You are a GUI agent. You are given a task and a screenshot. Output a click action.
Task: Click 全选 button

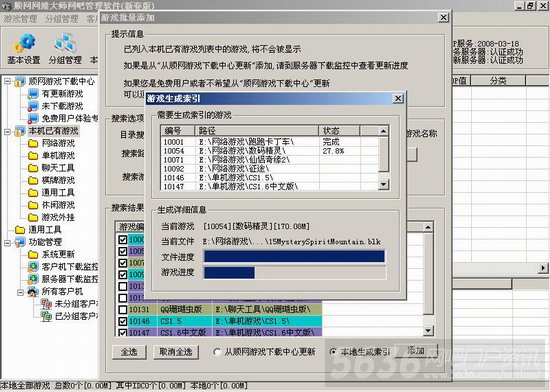129,352
